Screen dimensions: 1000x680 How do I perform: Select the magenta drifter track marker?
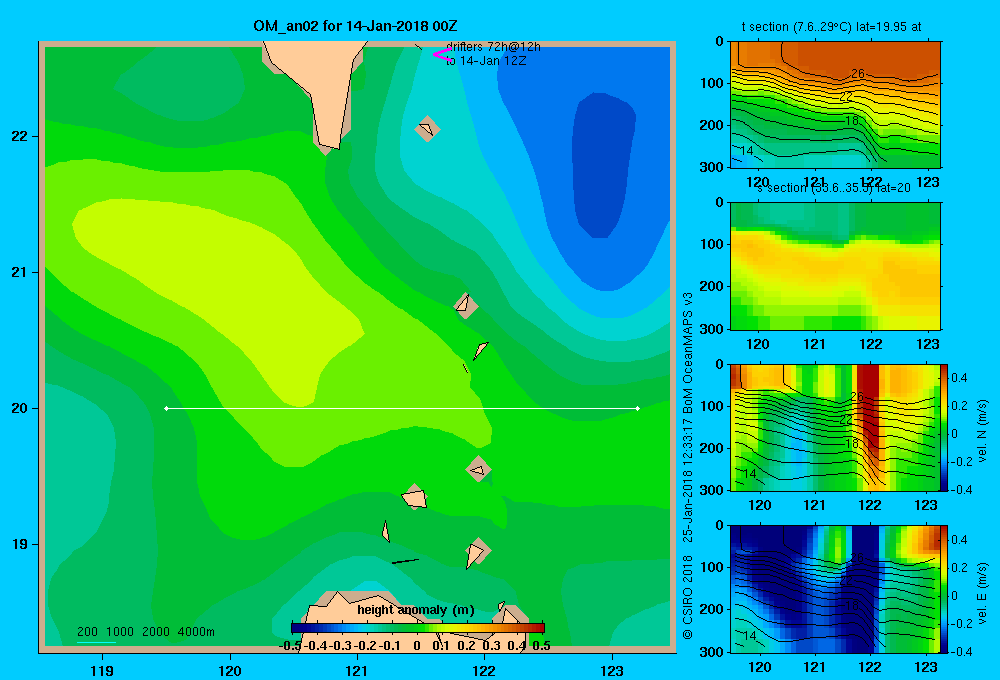(x=441, y=55)
